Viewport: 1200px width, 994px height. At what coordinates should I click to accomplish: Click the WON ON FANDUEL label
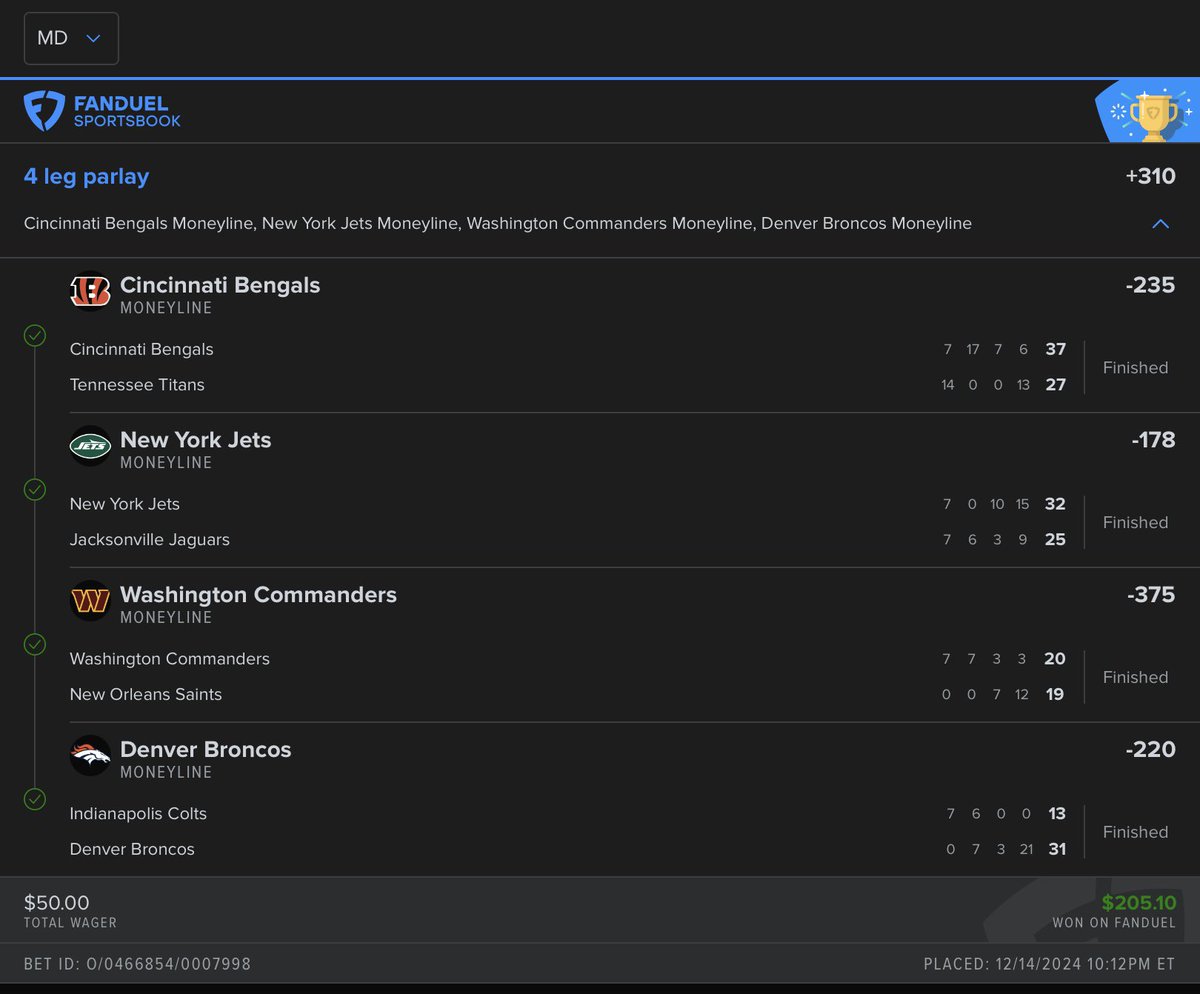1114,923
